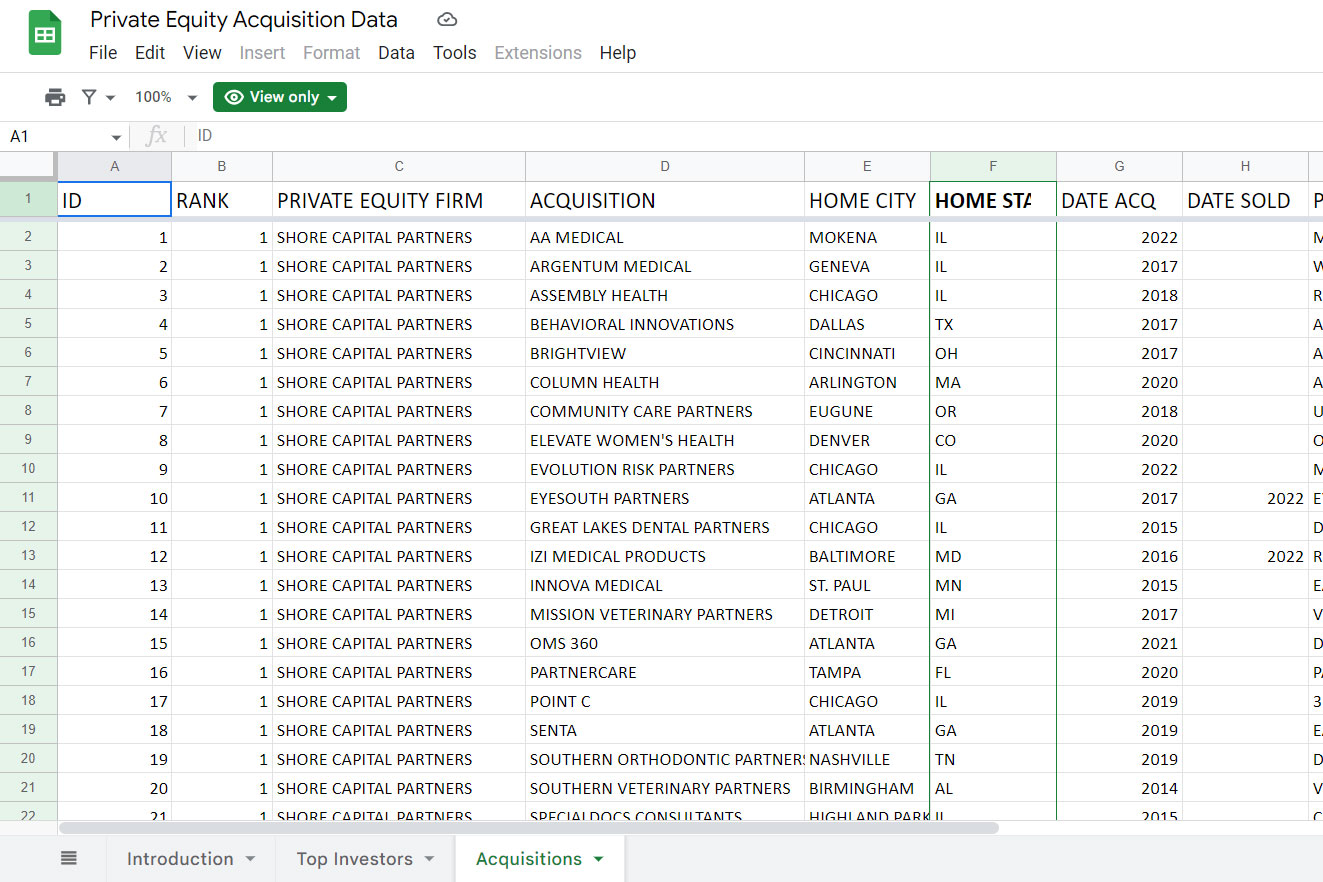This screenshot has height=882, width=1323.
Task: Click the print icon
Action: click(x=55, y=97)
